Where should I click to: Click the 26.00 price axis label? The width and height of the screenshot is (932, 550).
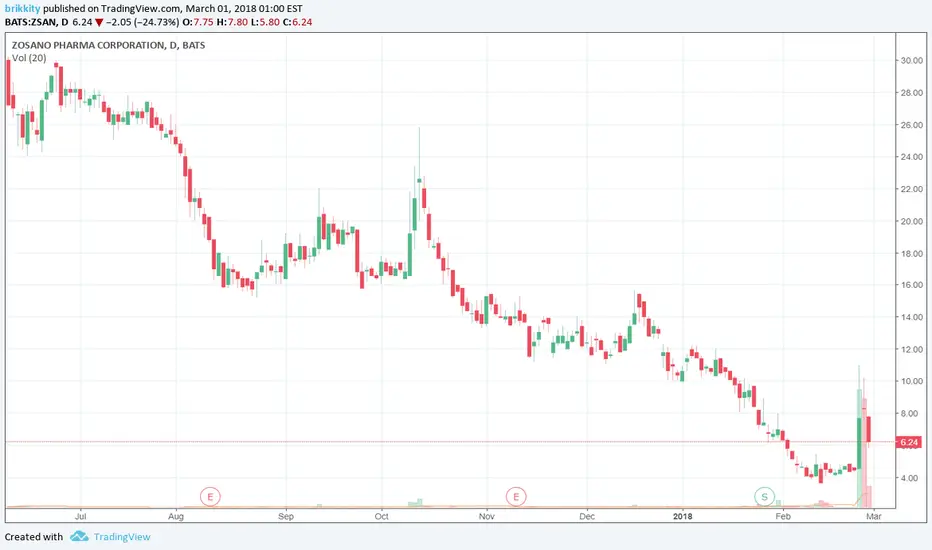[x=912, y=125]
